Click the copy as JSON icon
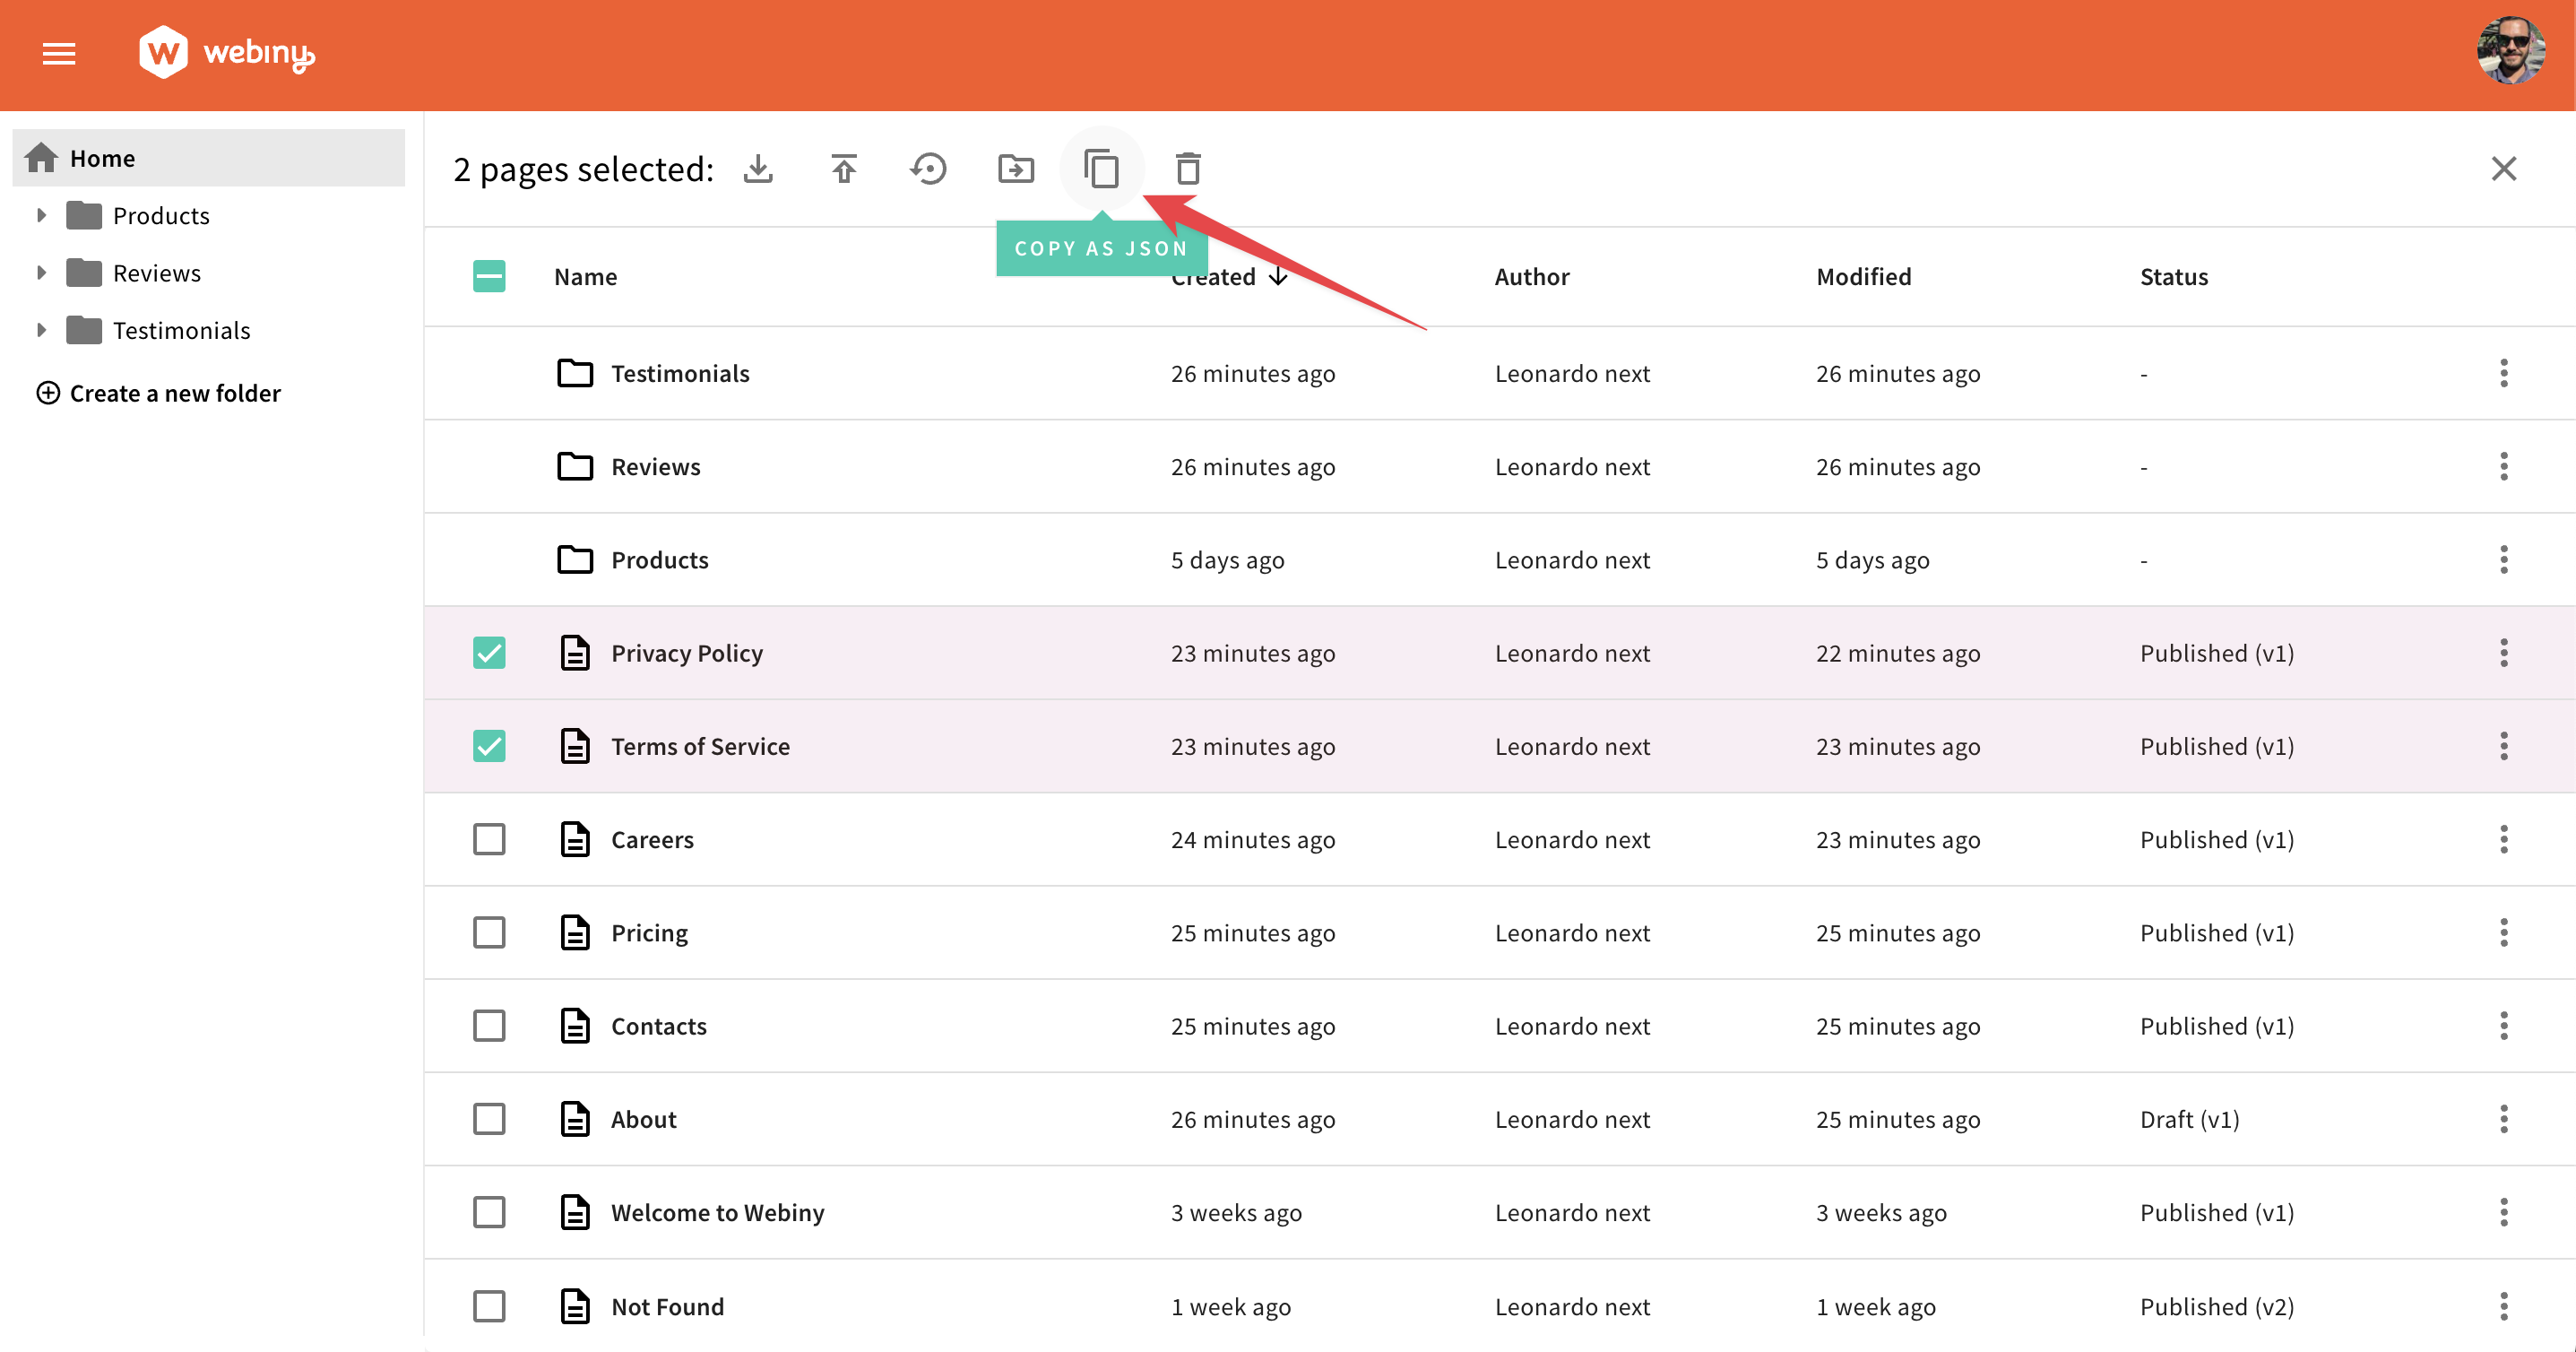Viewport: 2576px width, 1352px height. coord(1101,169)
